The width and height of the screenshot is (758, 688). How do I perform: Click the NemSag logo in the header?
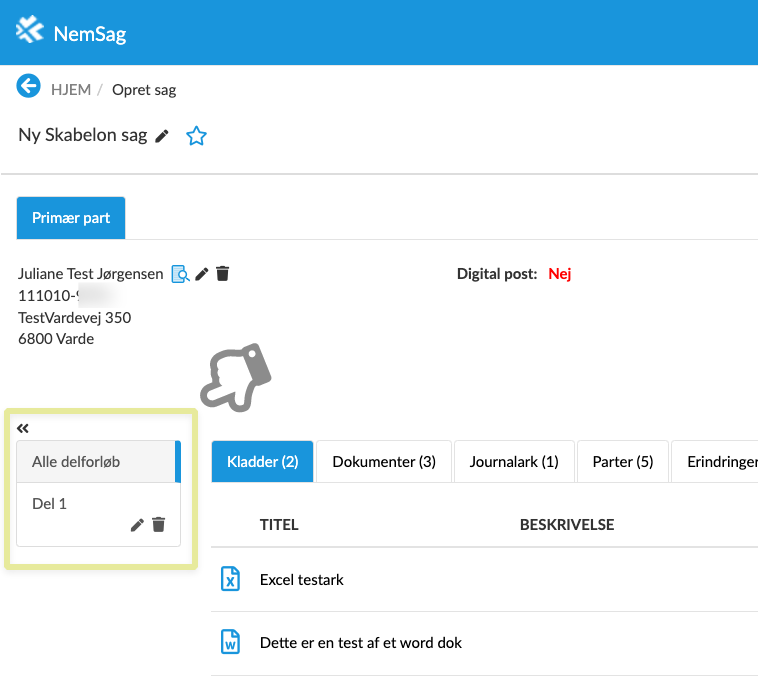coord(71,33)
